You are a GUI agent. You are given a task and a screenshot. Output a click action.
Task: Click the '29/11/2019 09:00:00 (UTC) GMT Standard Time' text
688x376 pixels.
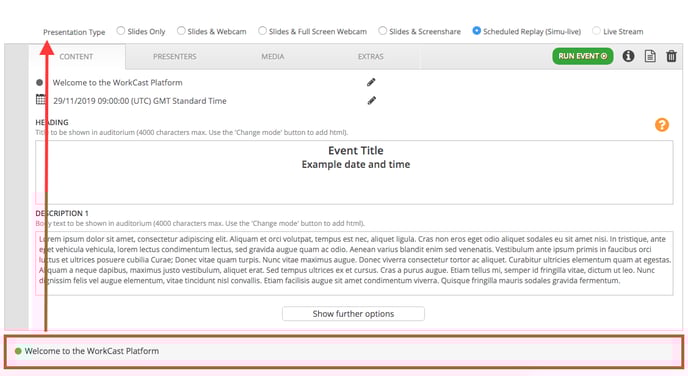point(140,101)
